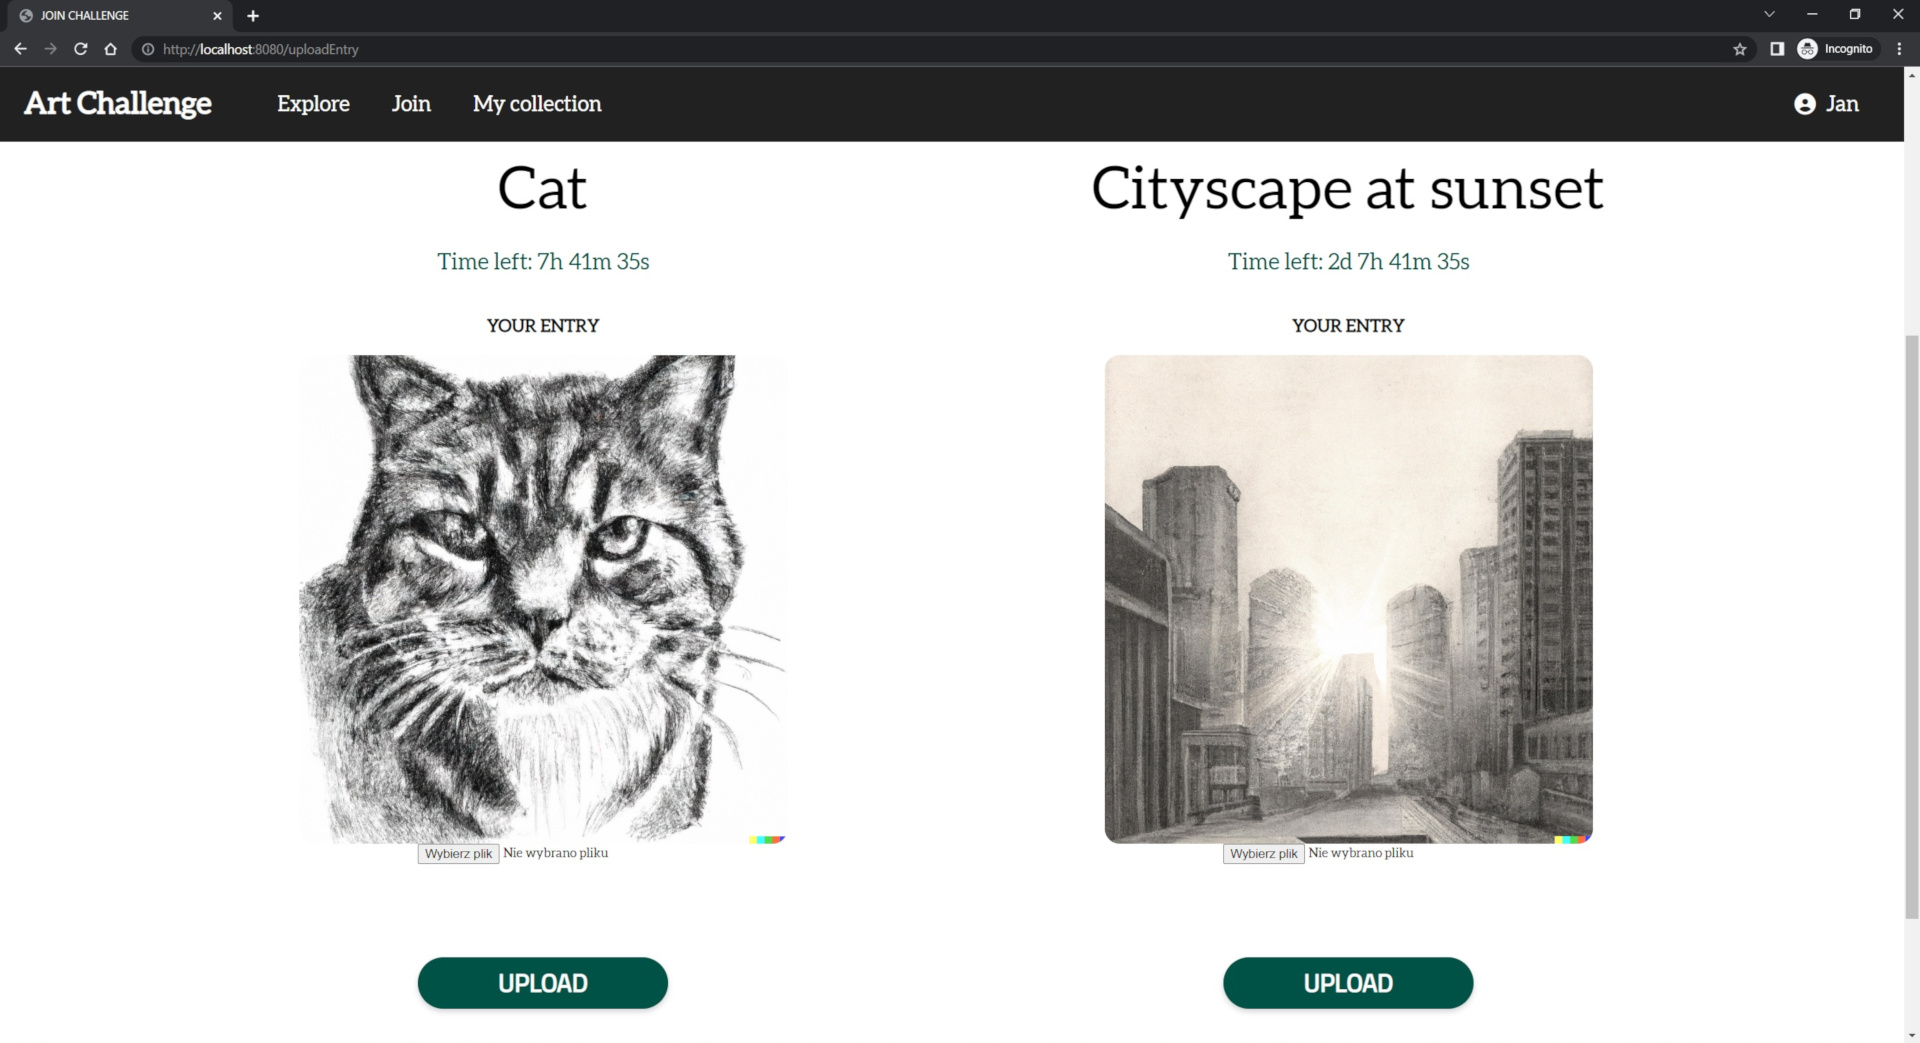Restore down the browser window
The width and height of the screenshot is (1920, 1043).
[x=1855, y=14]
